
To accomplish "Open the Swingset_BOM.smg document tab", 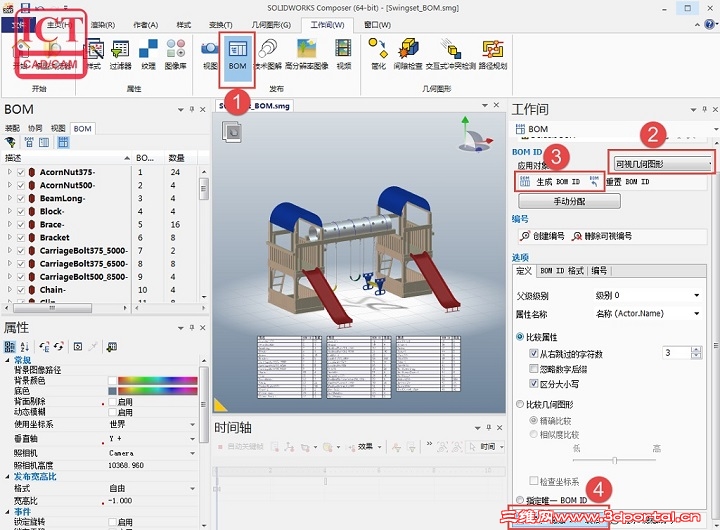I will point(254,106).
